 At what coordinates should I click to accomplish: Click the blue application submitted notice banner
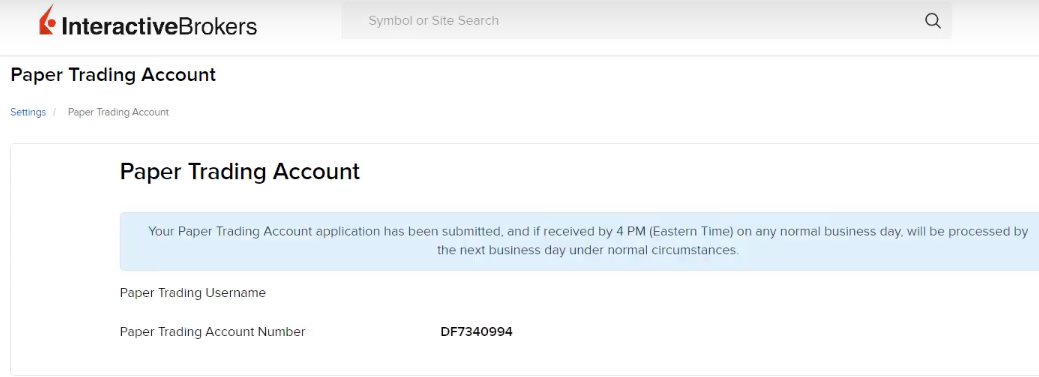pos(579,241)
